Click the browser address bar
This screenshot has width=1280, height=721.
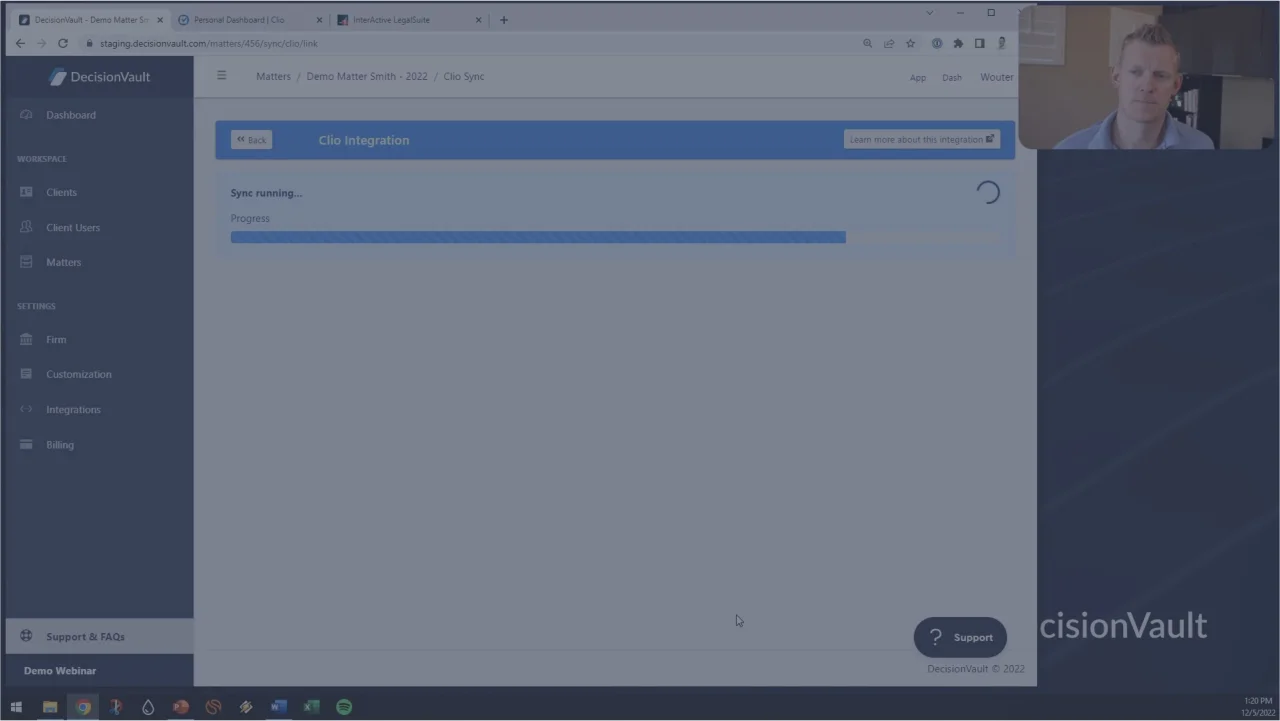470,43
